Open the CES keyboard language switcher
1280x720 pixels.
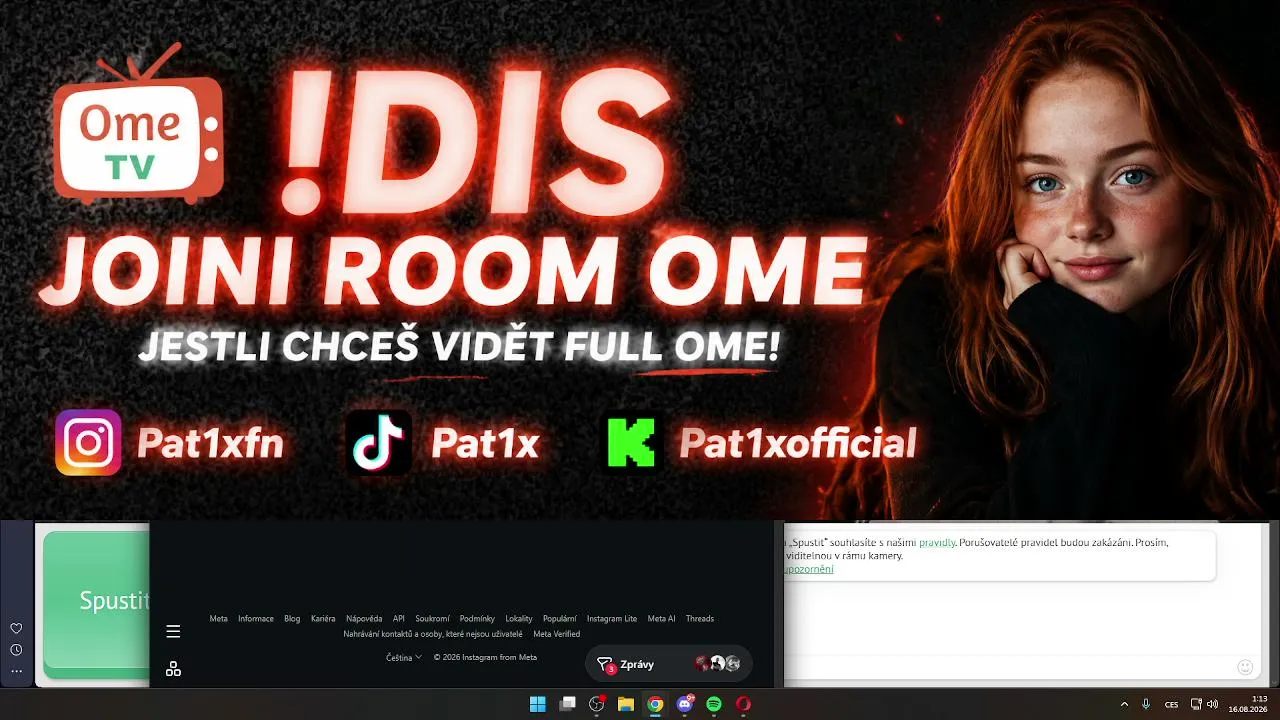pyautogui.click(x=1171, y=704)
